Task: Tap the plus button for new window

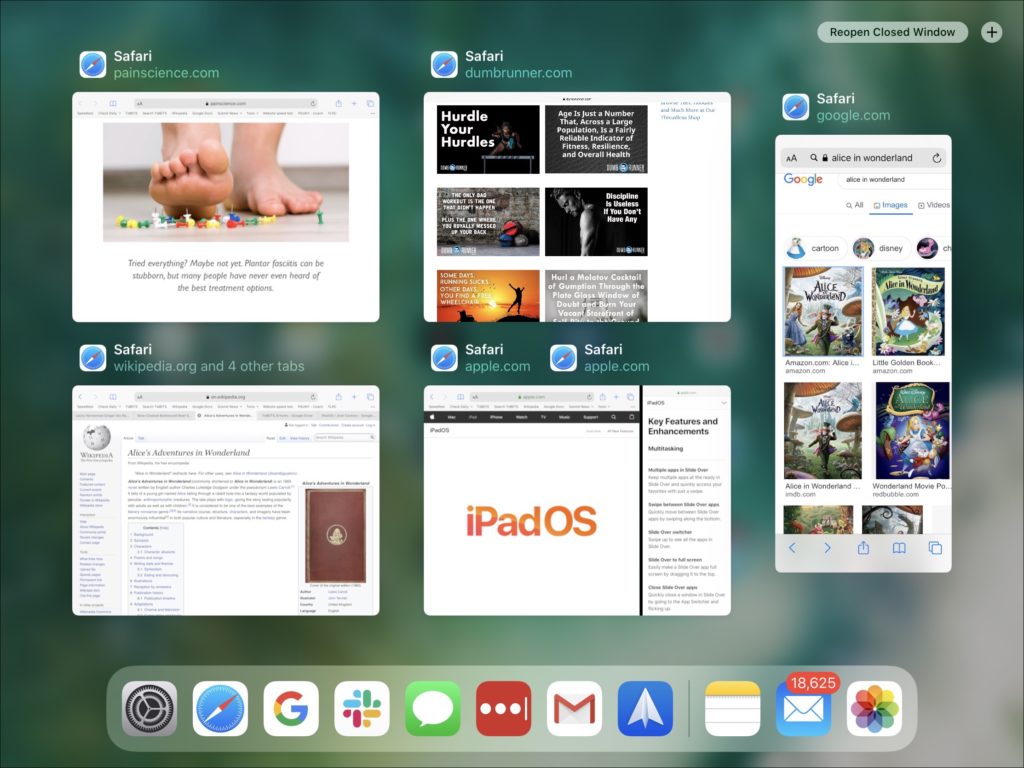Action: coord(991,32)
